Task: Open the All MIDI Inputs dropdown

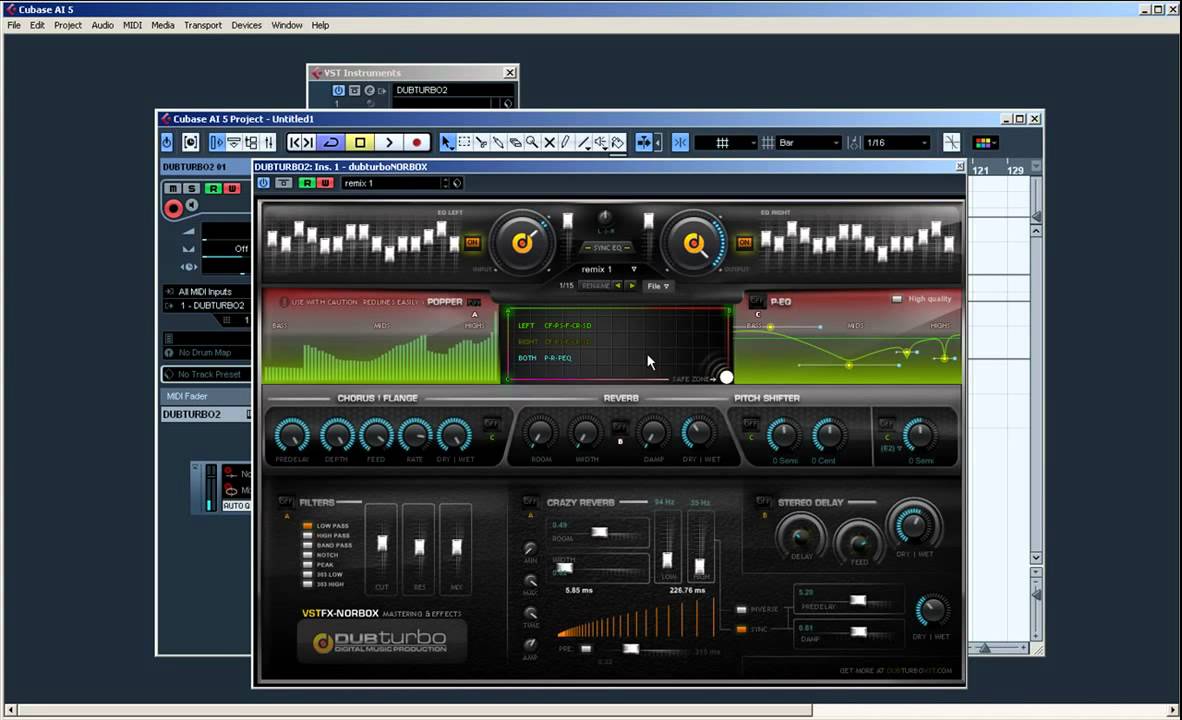Action: 207,292
